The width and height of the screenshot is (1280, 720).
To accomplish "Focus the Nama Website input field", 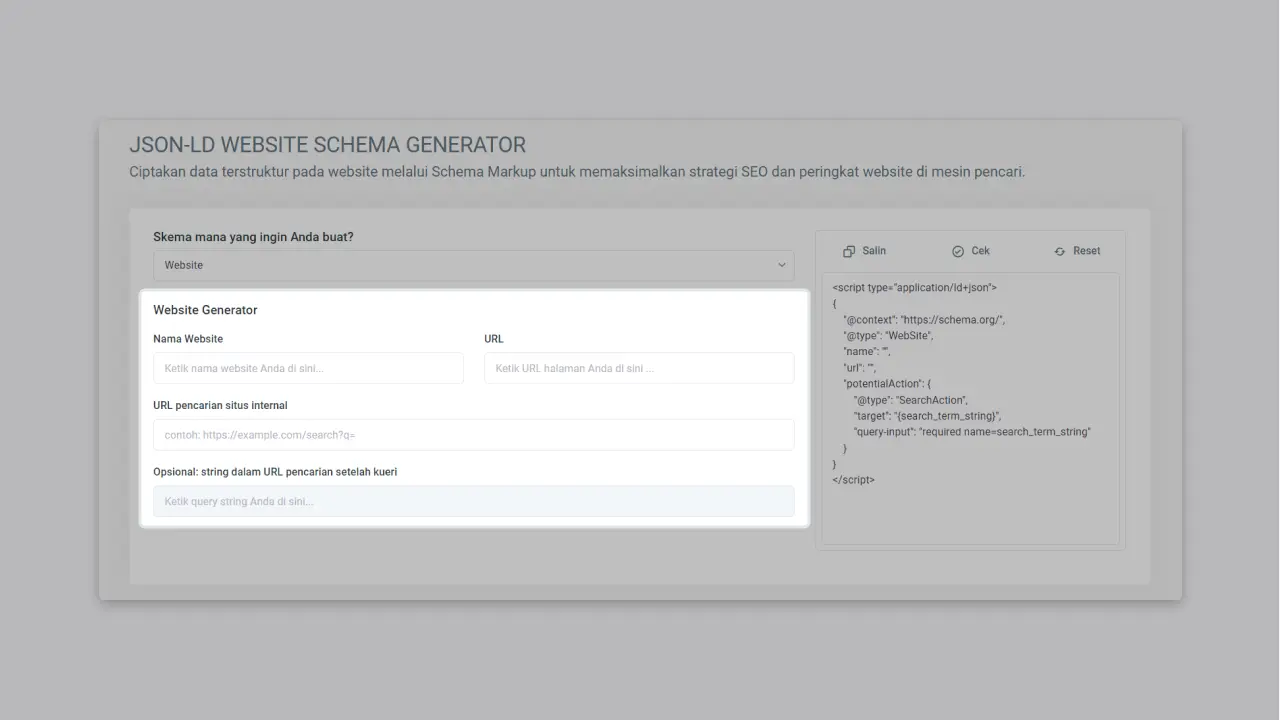I will [307, 368].
